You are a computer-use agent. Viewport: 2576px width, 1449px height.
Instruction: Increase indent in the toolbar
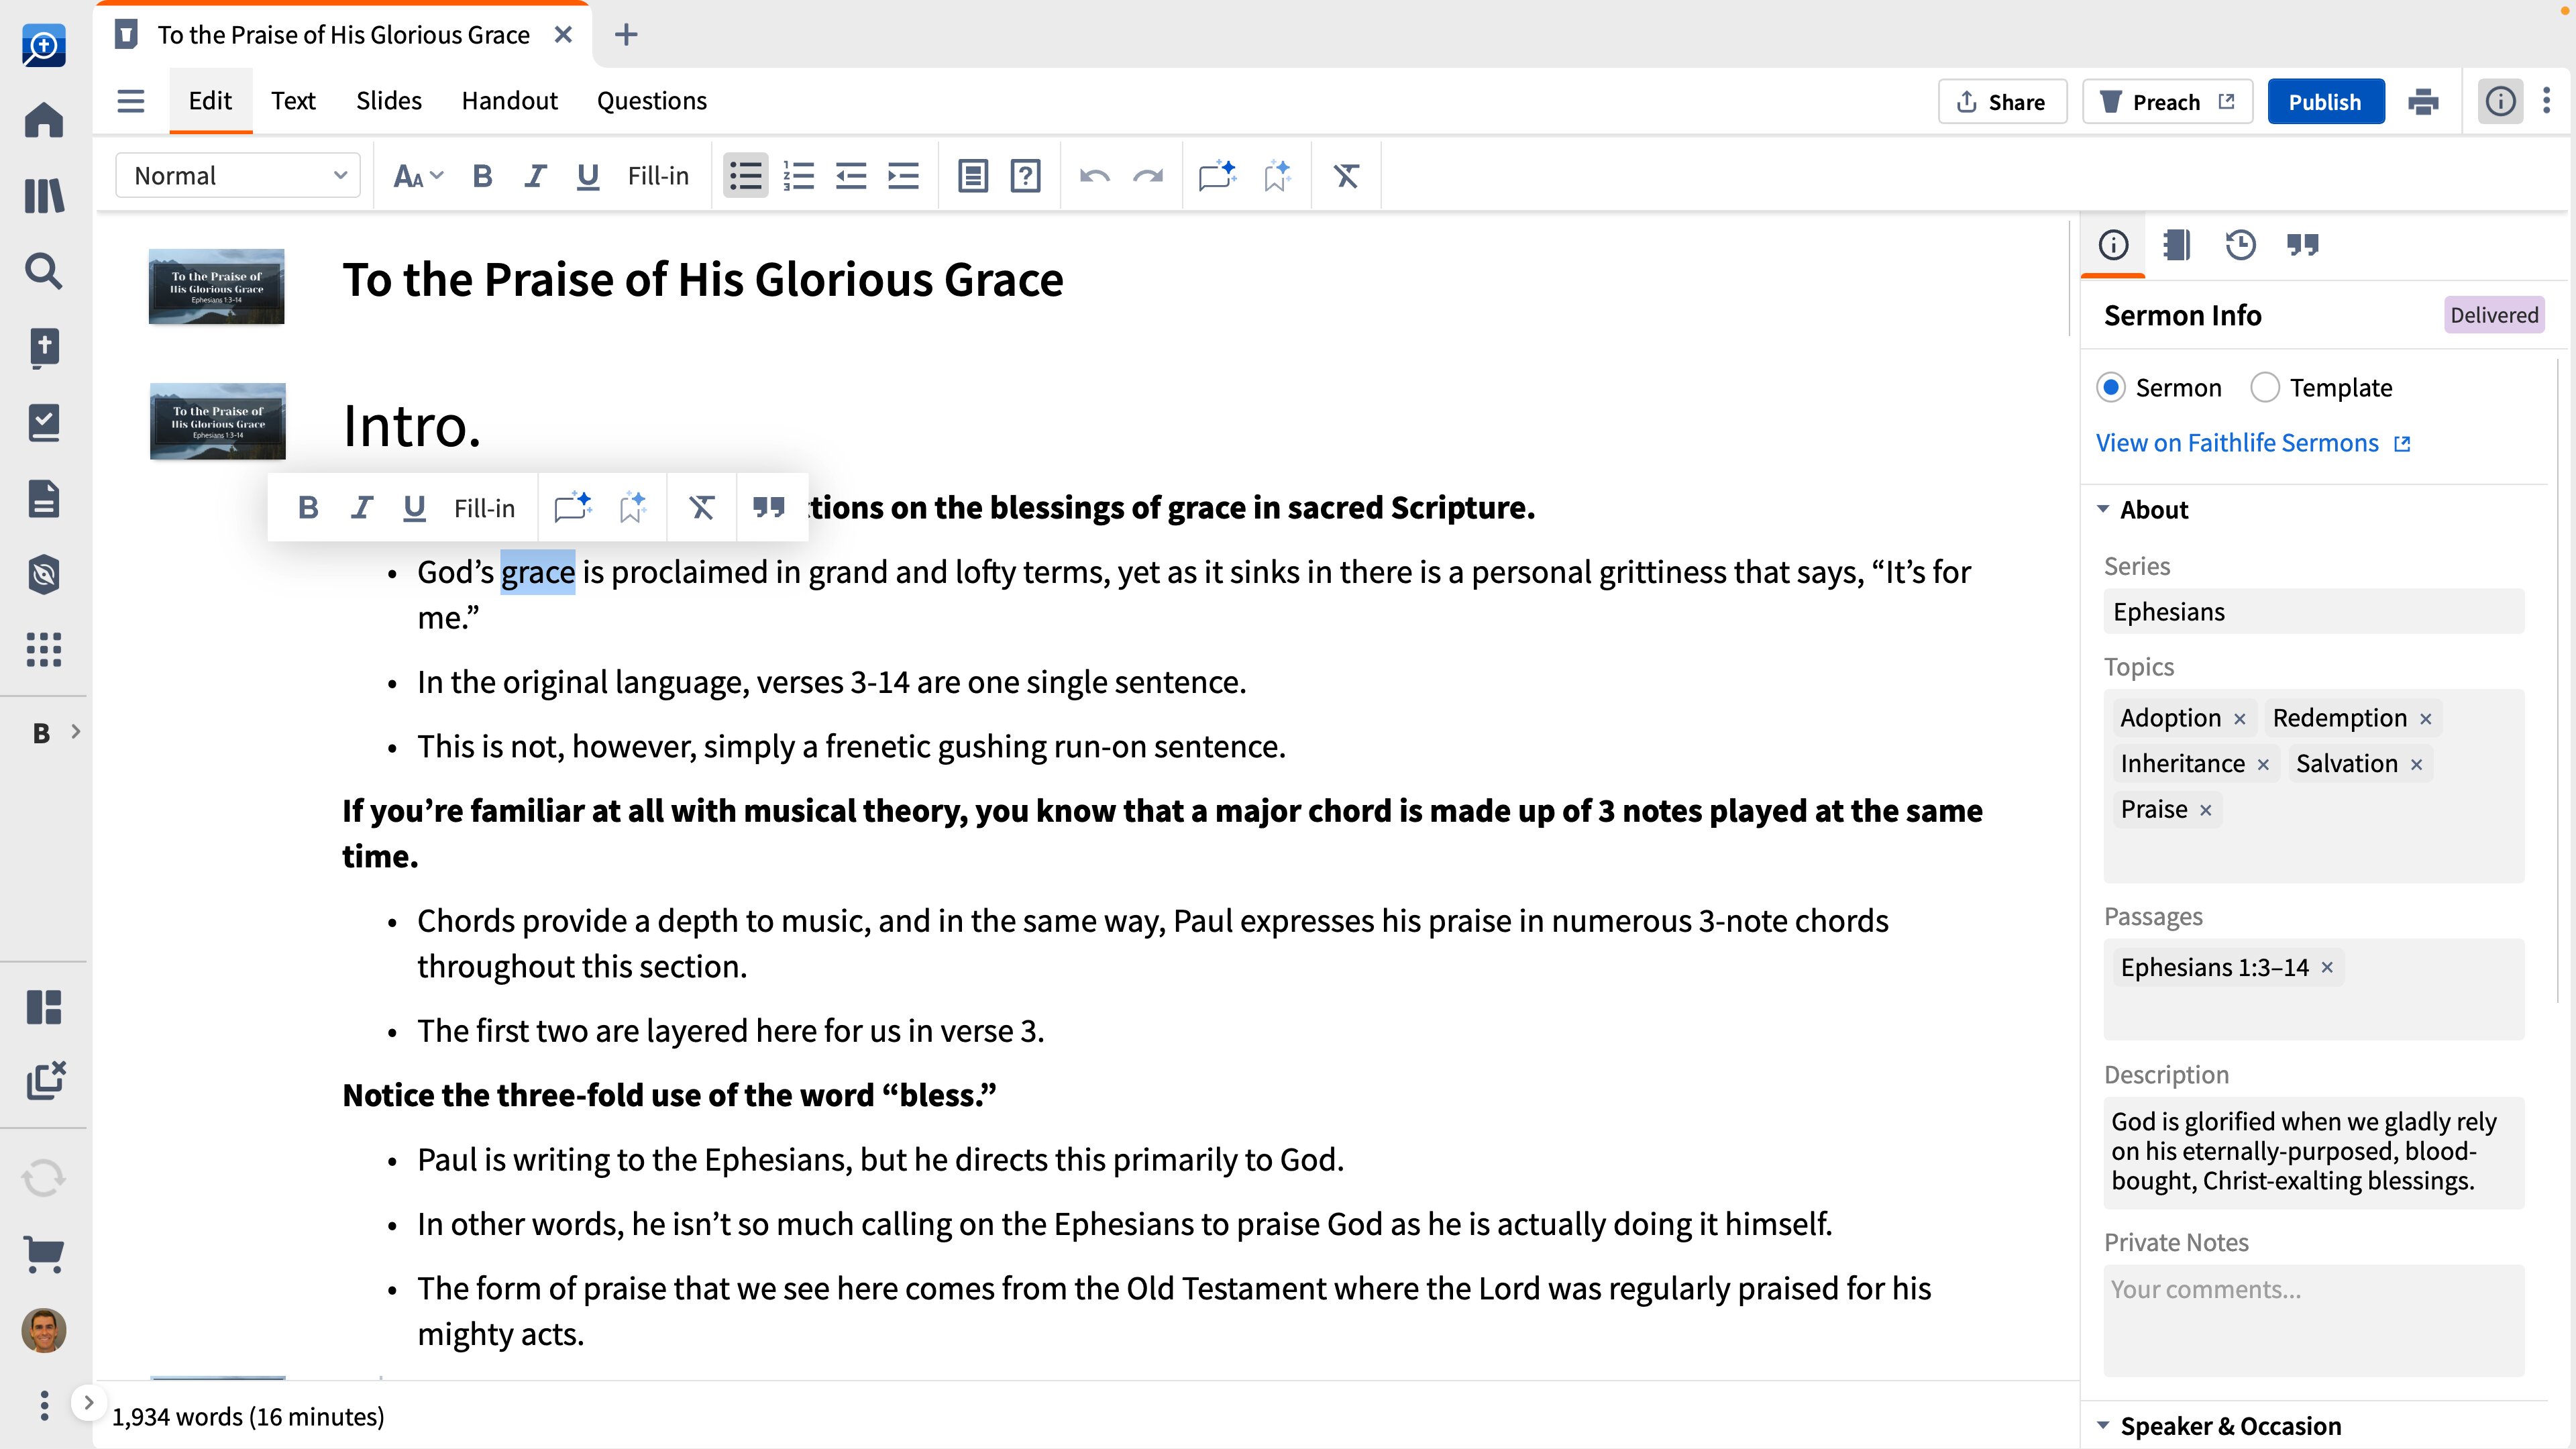(x=903, y=176)
